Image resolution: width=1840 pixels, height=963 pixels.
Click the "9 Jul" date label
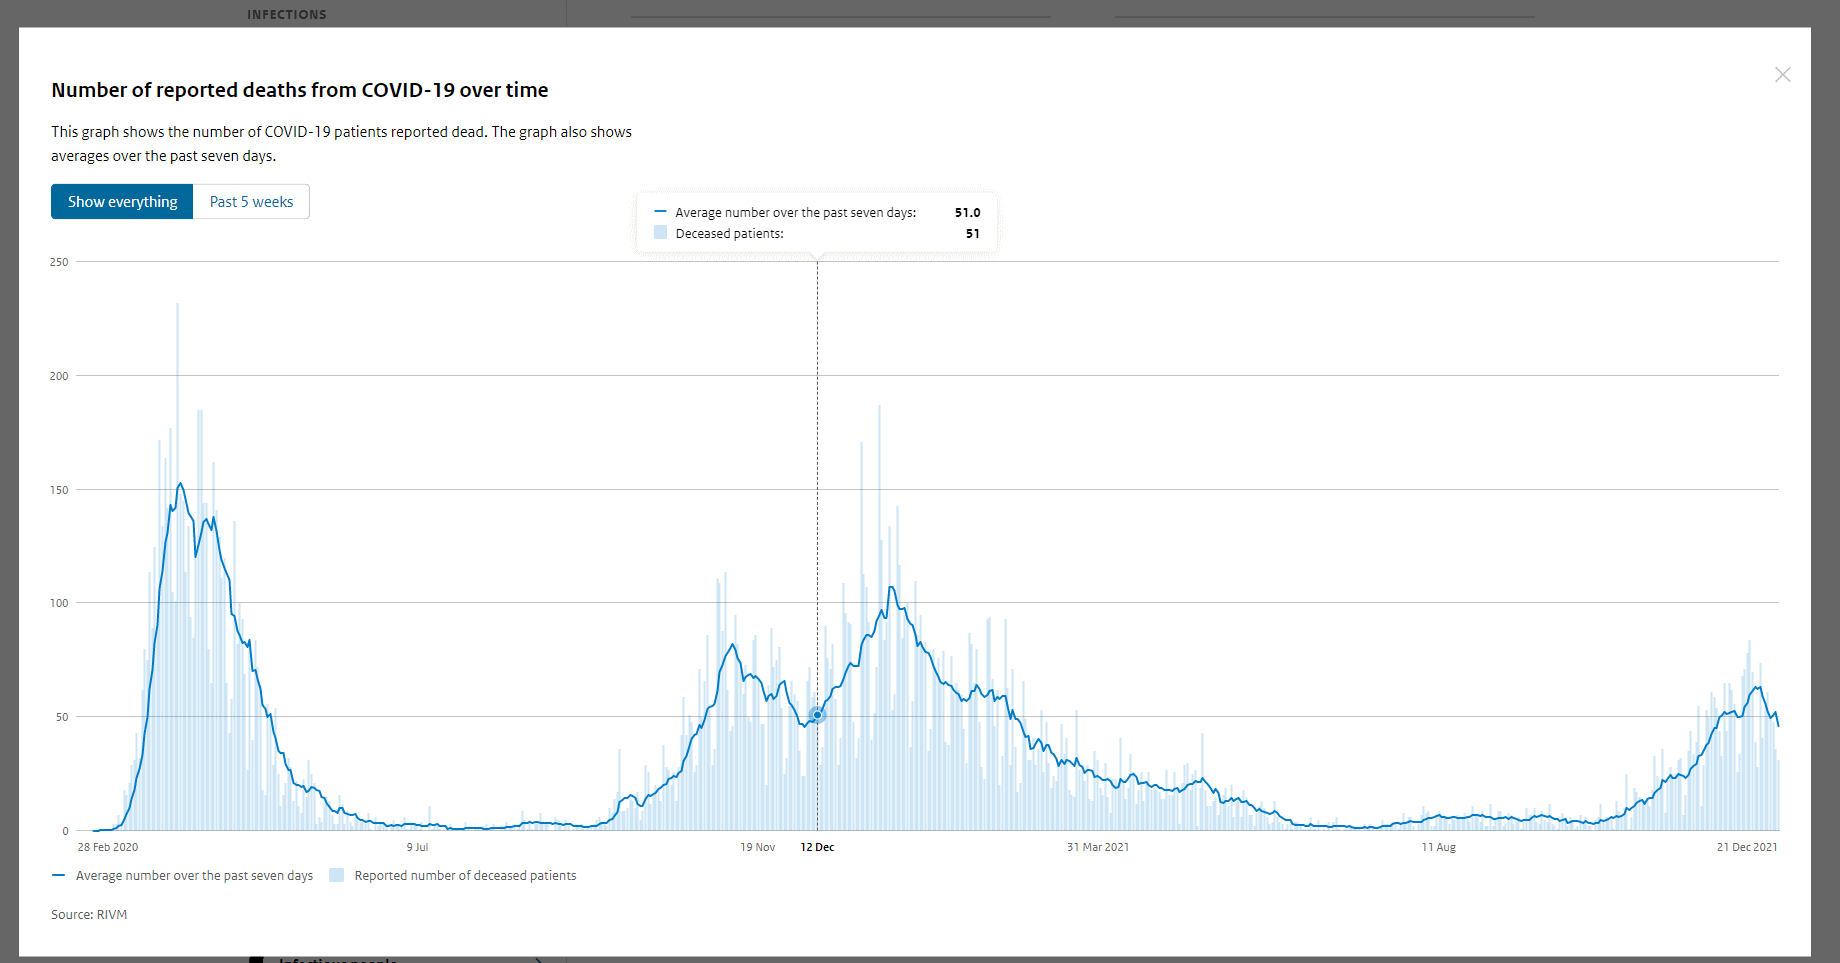click(x=417, y=847)
